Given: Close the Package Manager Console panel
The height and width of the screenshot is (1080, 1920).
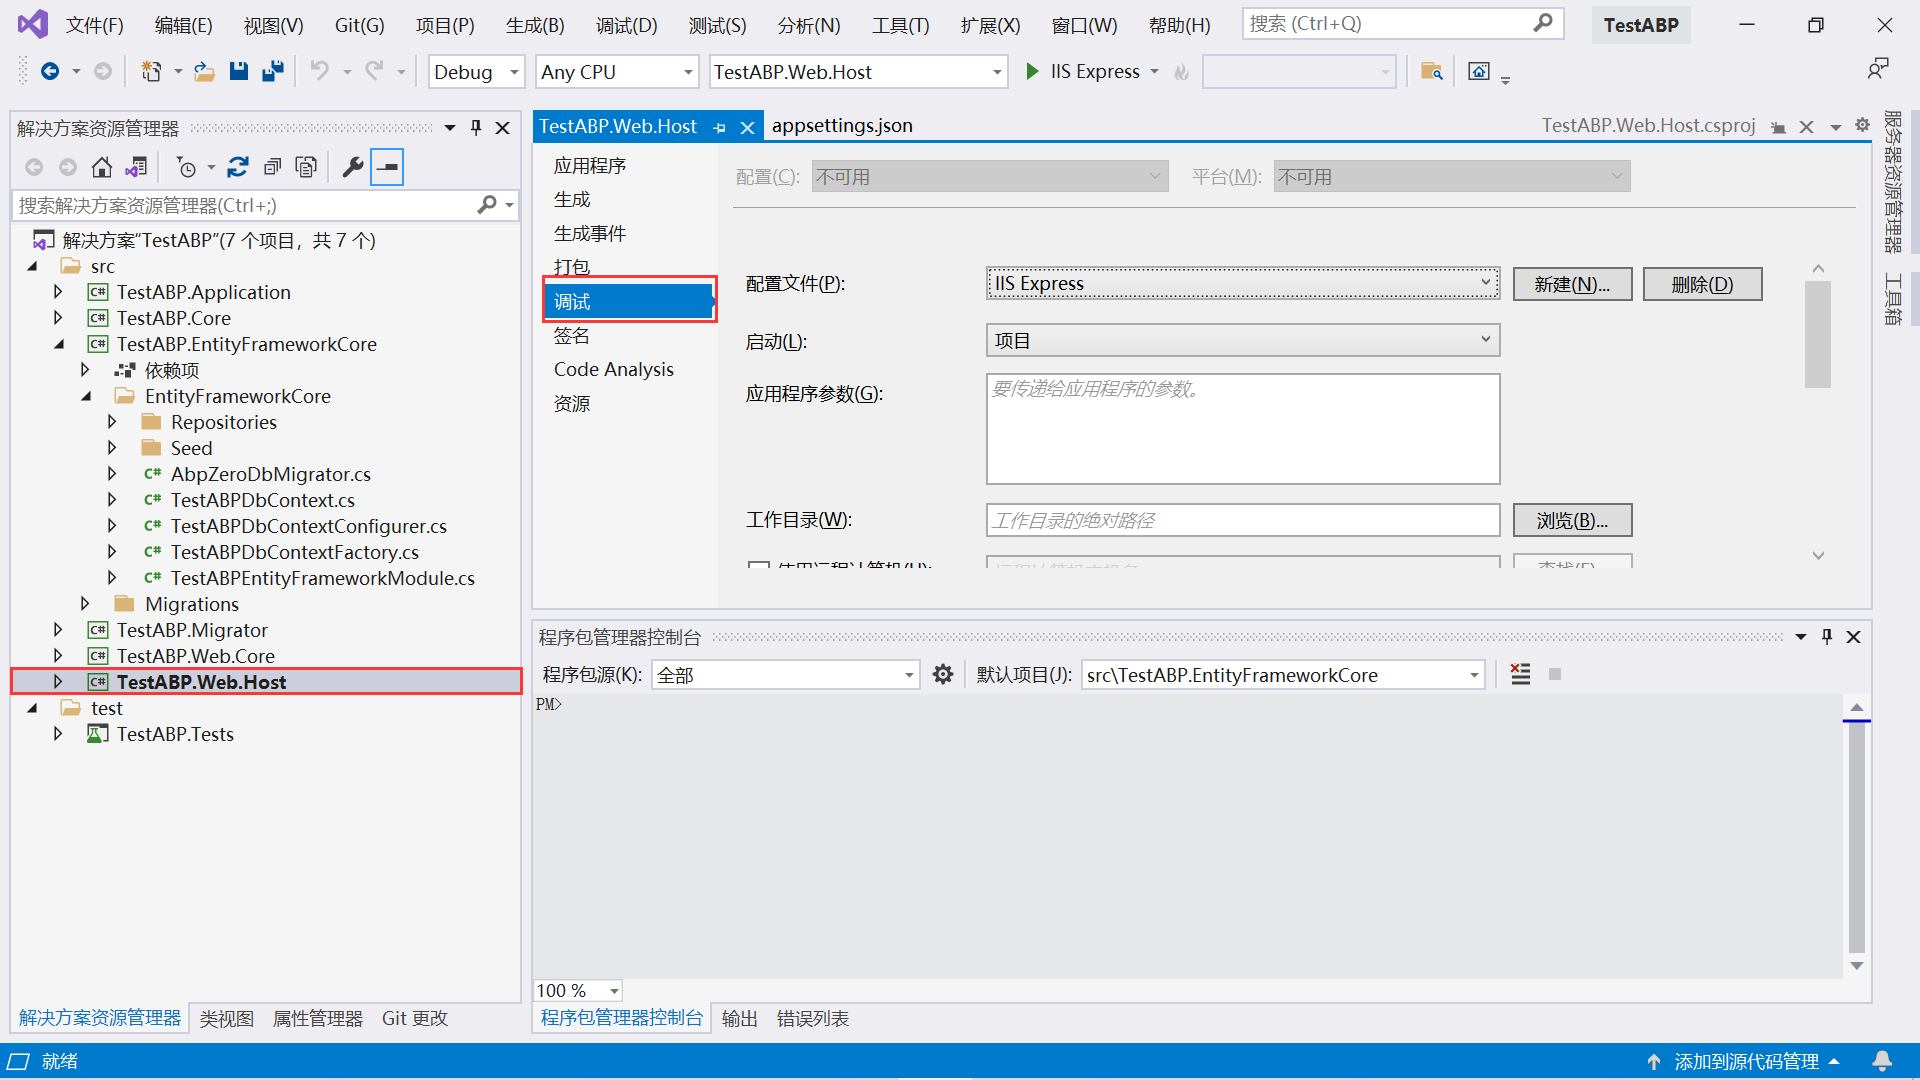Looking at the screenshot, I should [x=1853, y=637].
